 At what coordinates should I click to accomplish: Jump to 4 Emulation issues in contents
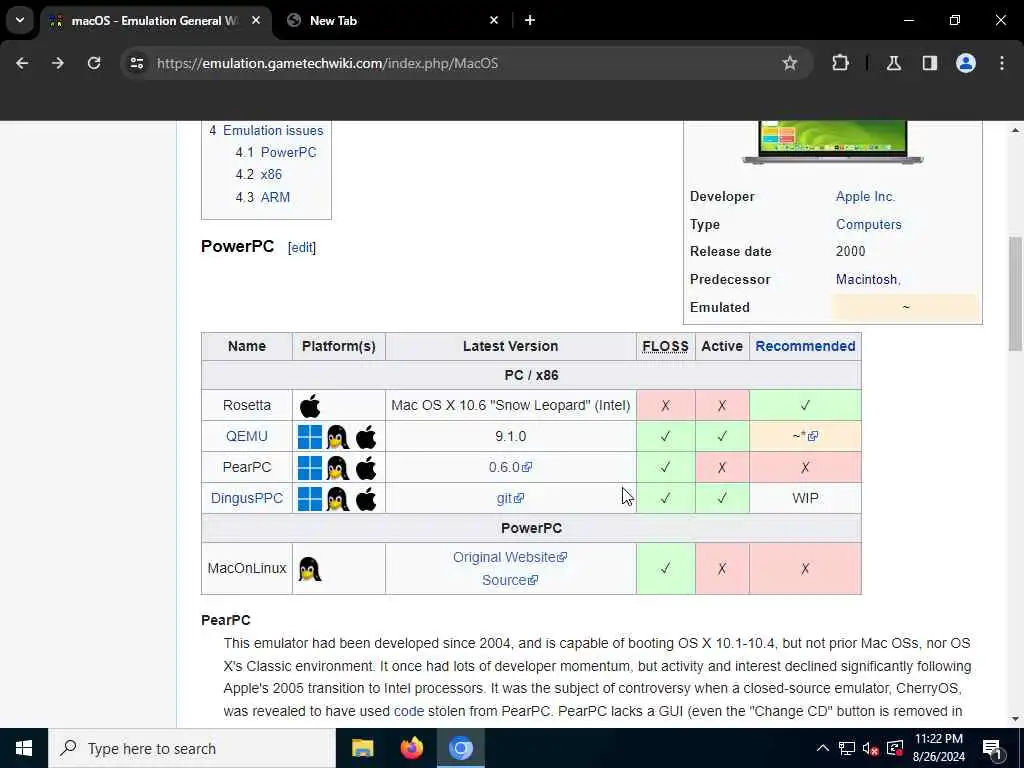point(266,131)
